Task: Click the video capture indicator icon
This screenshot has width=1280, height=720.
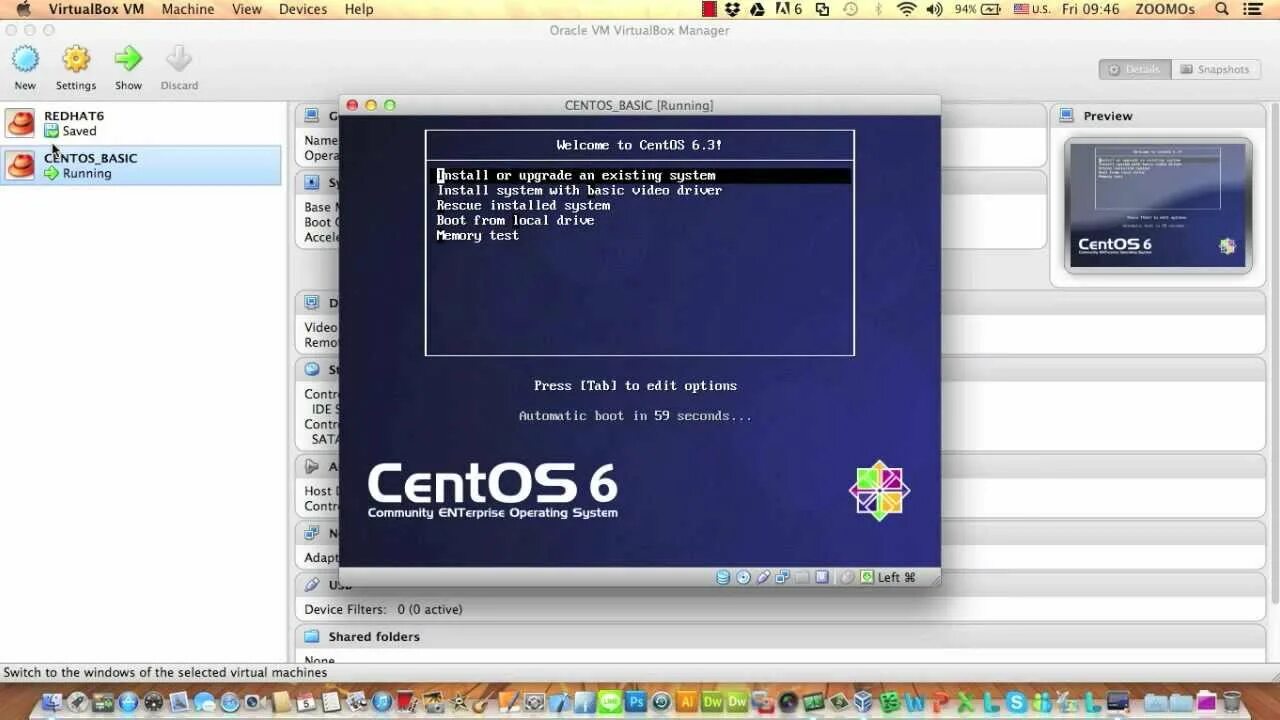Action: coord(821,577)
